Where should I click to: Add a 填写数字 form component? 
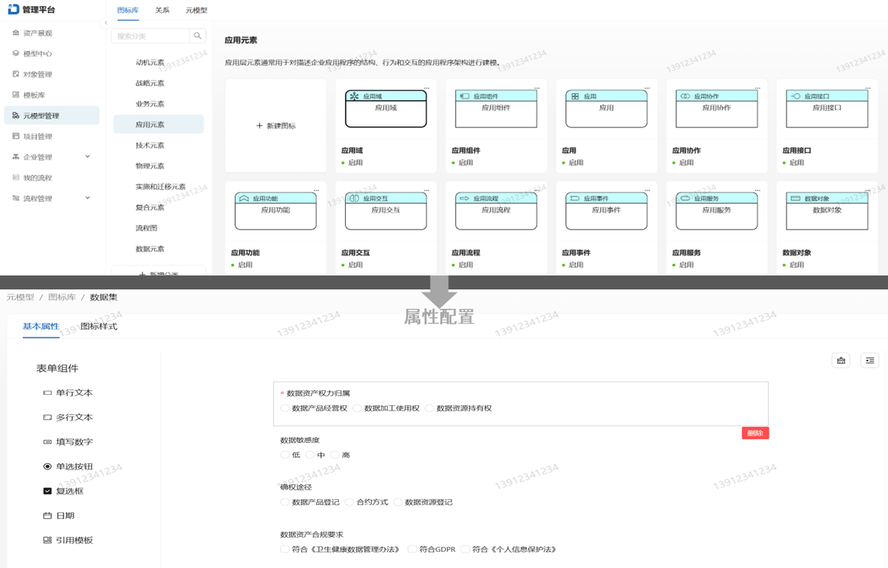68,442
